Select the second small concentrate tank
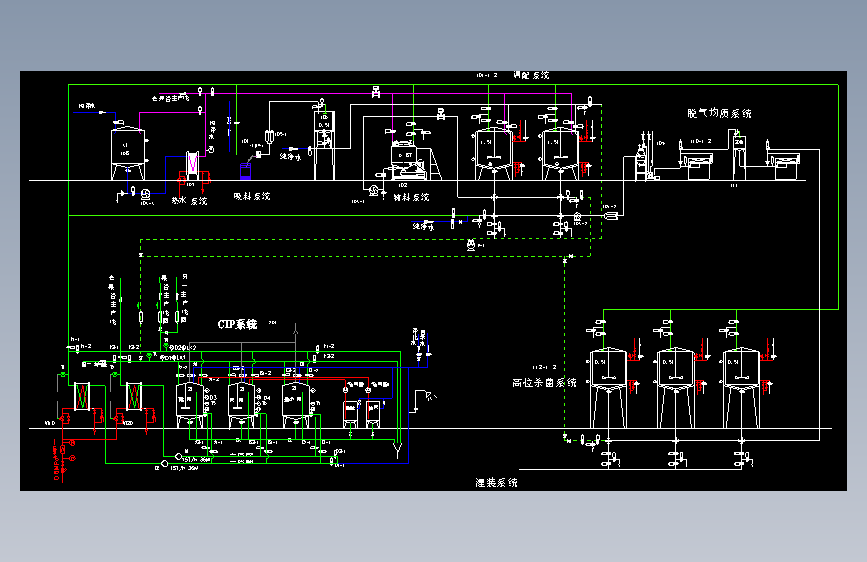867x562 pixels. coord(373,414)
